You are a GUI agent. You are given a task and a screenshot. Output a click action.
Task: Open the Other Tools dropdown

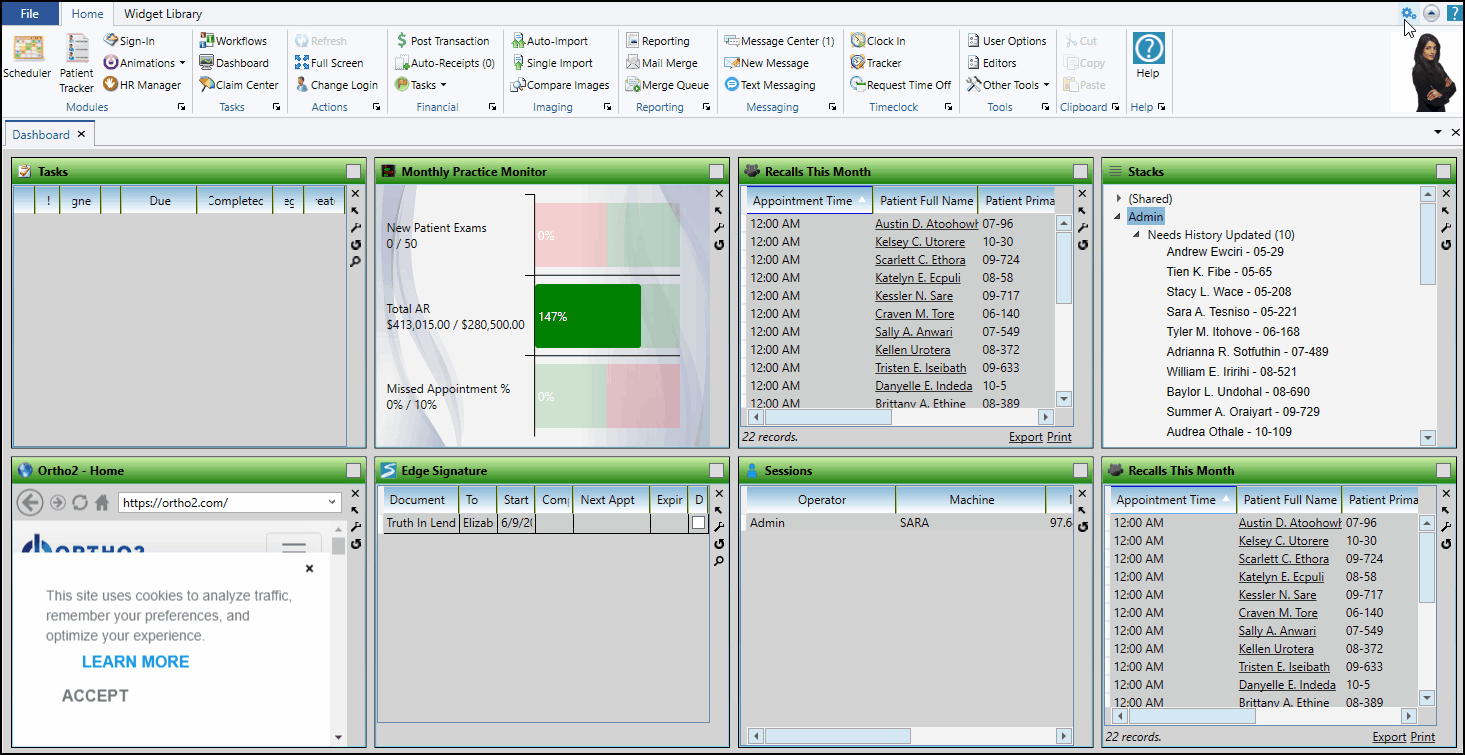1008,85
